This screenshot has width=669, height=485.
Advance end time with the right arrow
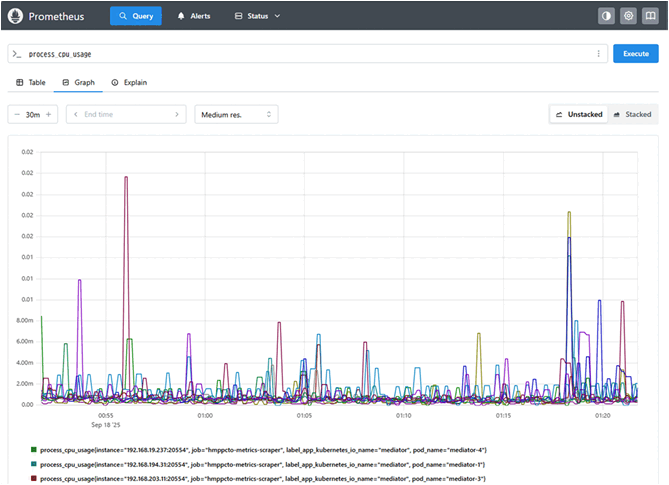pos(177,115)
